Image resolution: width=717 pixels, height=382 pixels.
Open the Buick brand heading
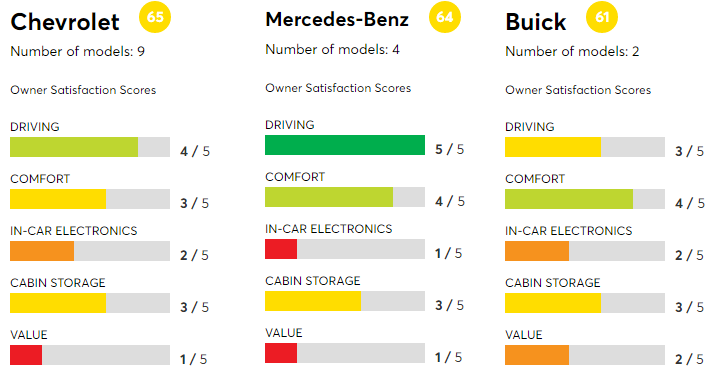(x=535, y=22)
